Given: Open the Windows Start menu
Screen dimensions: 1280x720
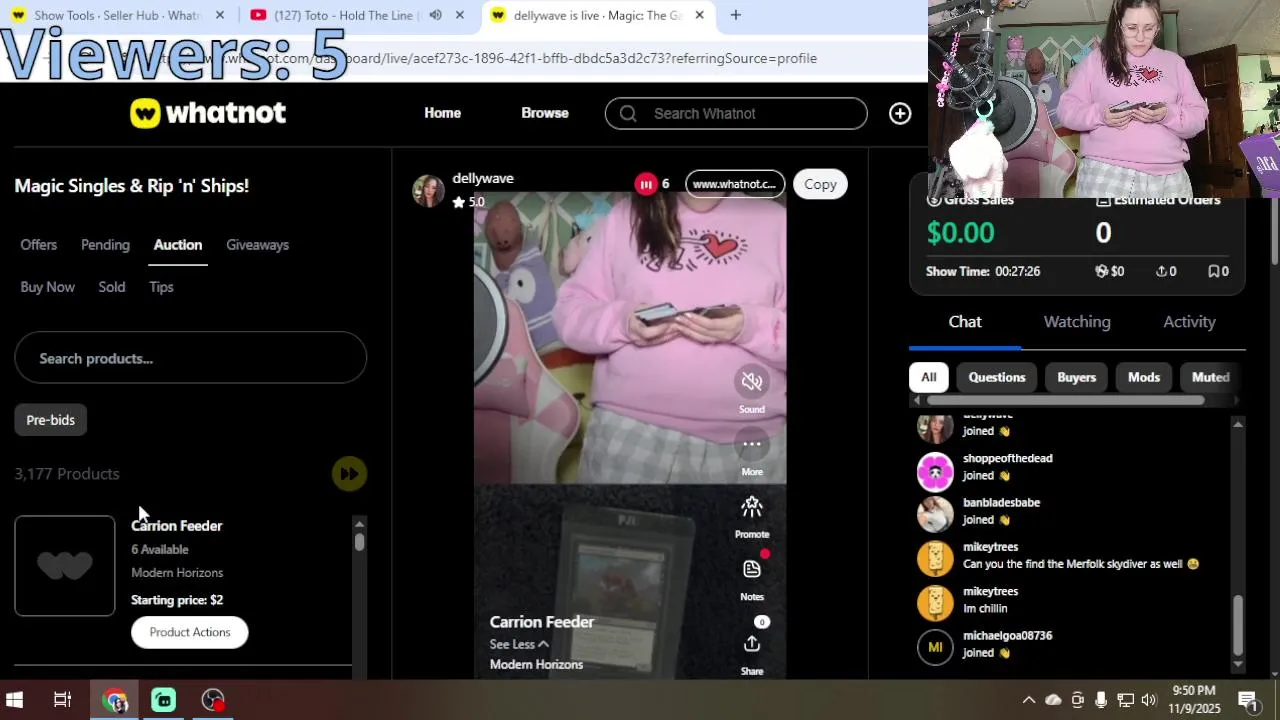Looking at the screenshot, I should click(x=15, y=700).
